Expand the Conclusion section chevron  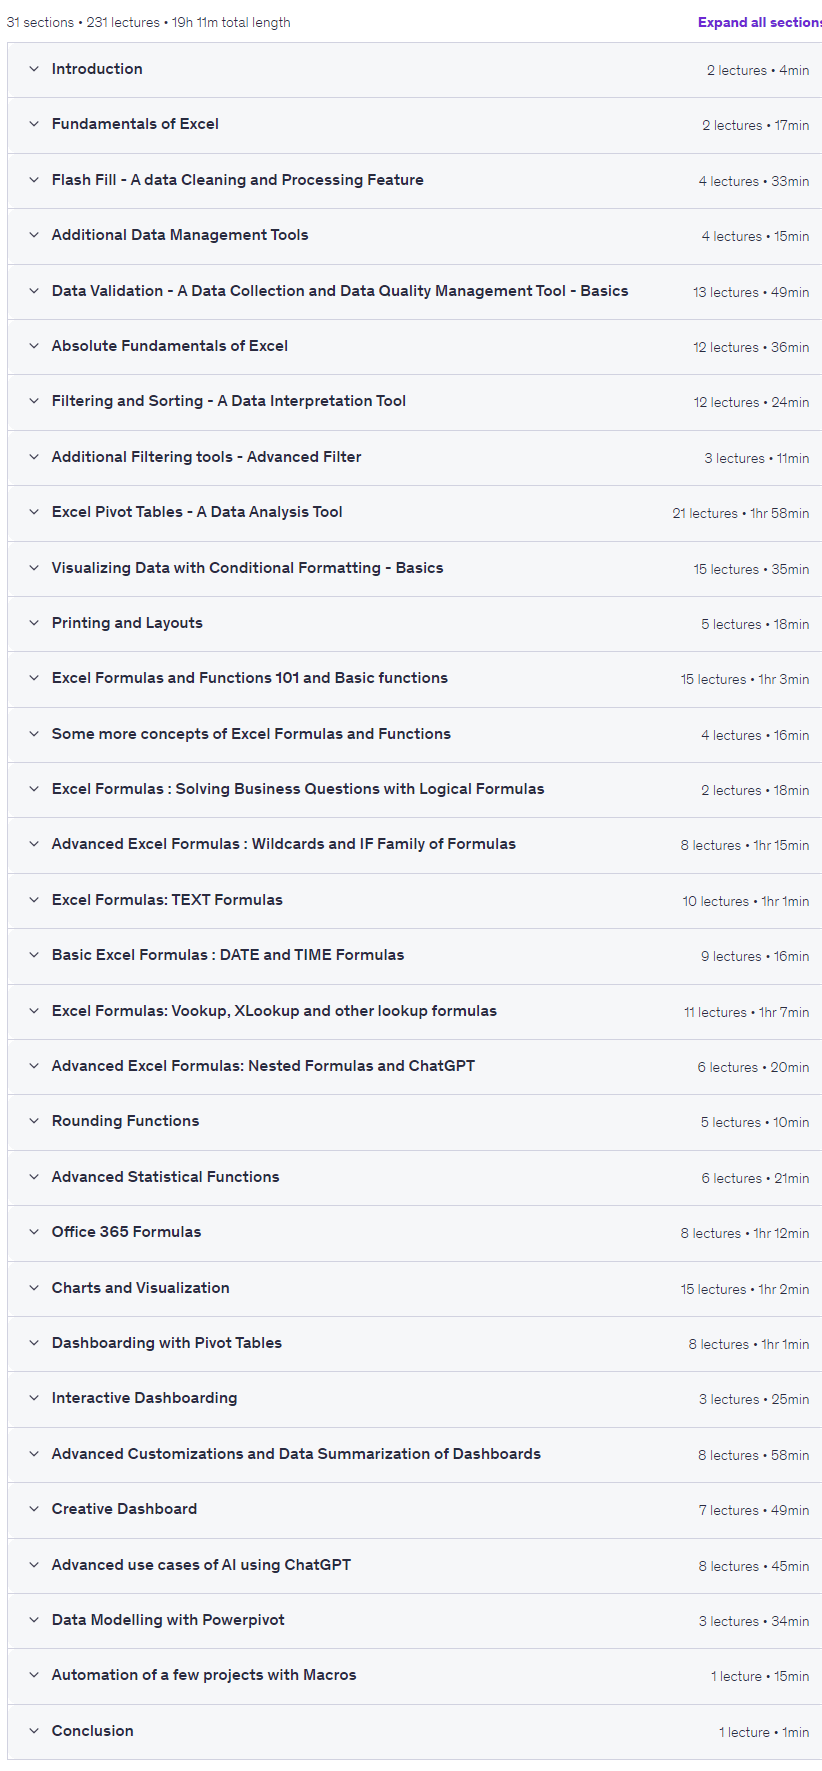tap(34, 1731)
